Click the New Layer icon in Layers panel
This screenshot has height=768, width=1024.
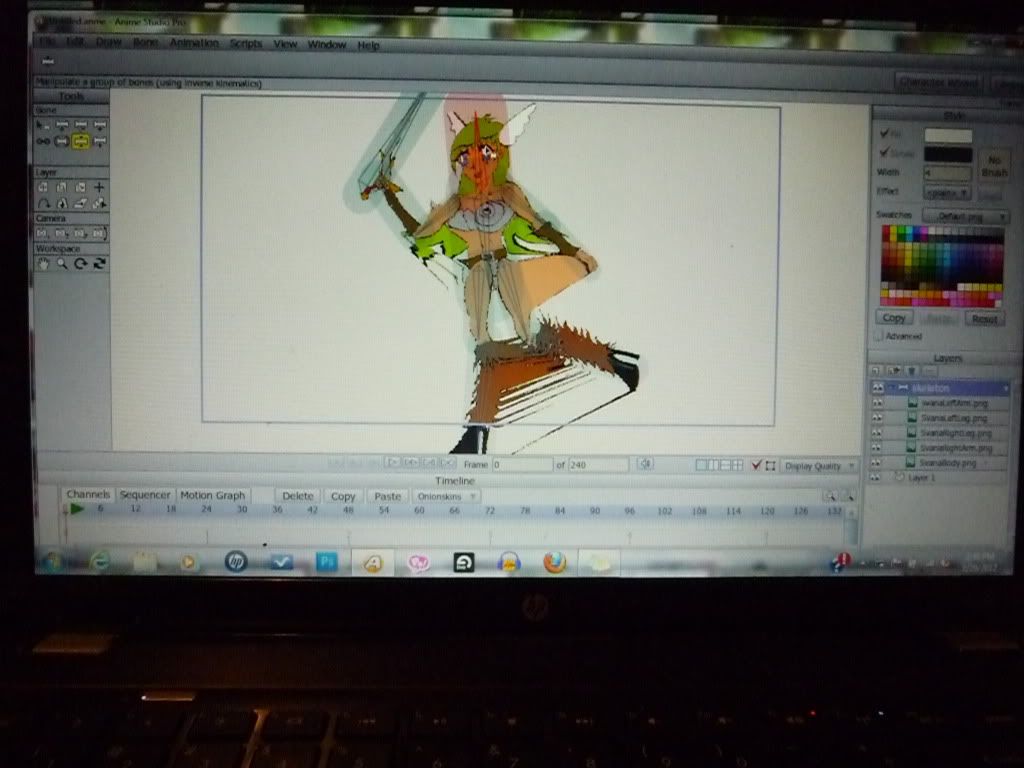click(876, 371)
